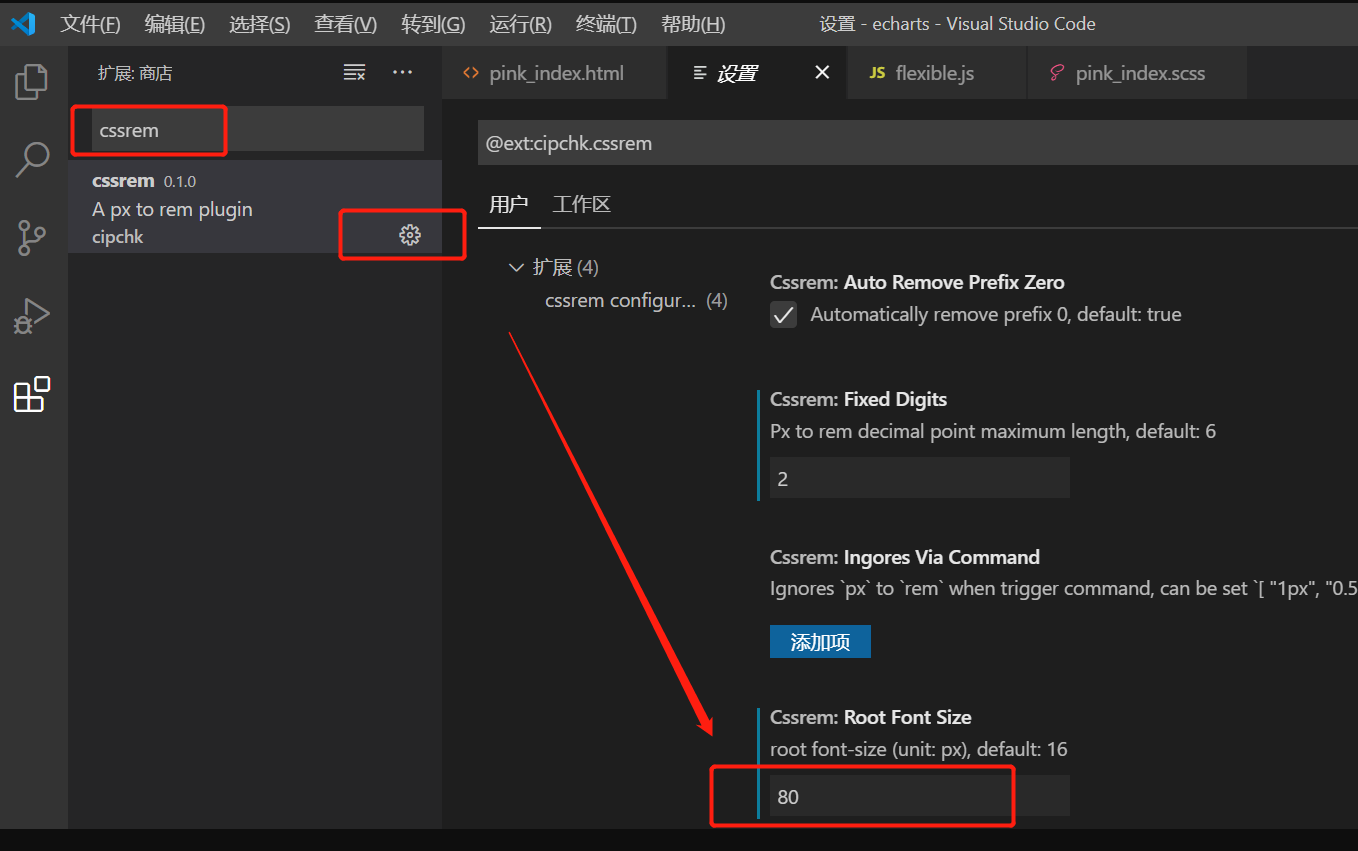Viewport: 1358px width, 851px height.
Task: Click the 添加项 button
Action: click(x=820, y=642)
